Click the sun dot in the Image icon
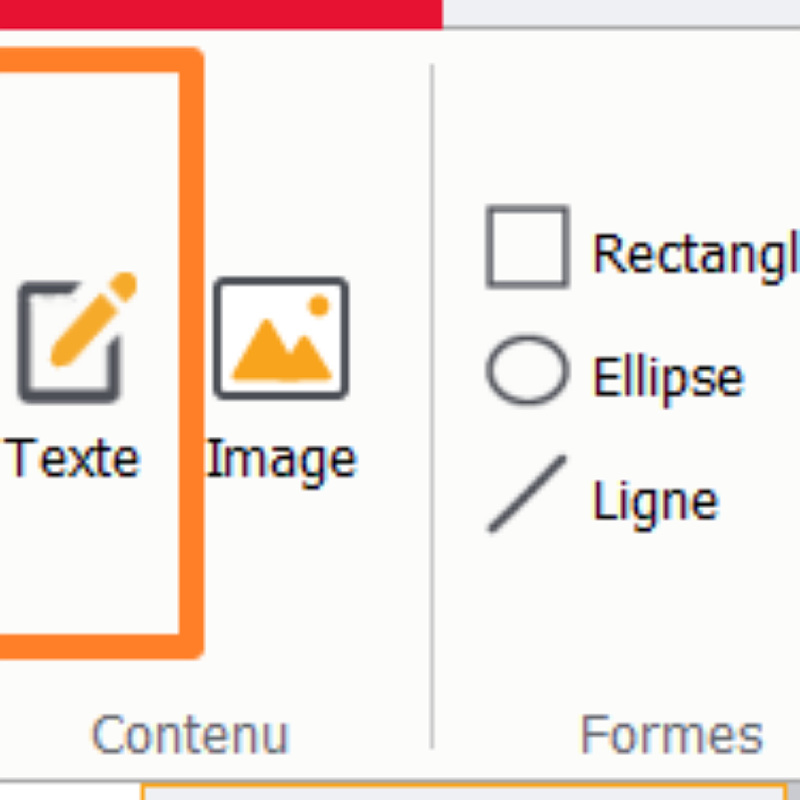This screenshot has width=800, height=800. tap(319, 305)
